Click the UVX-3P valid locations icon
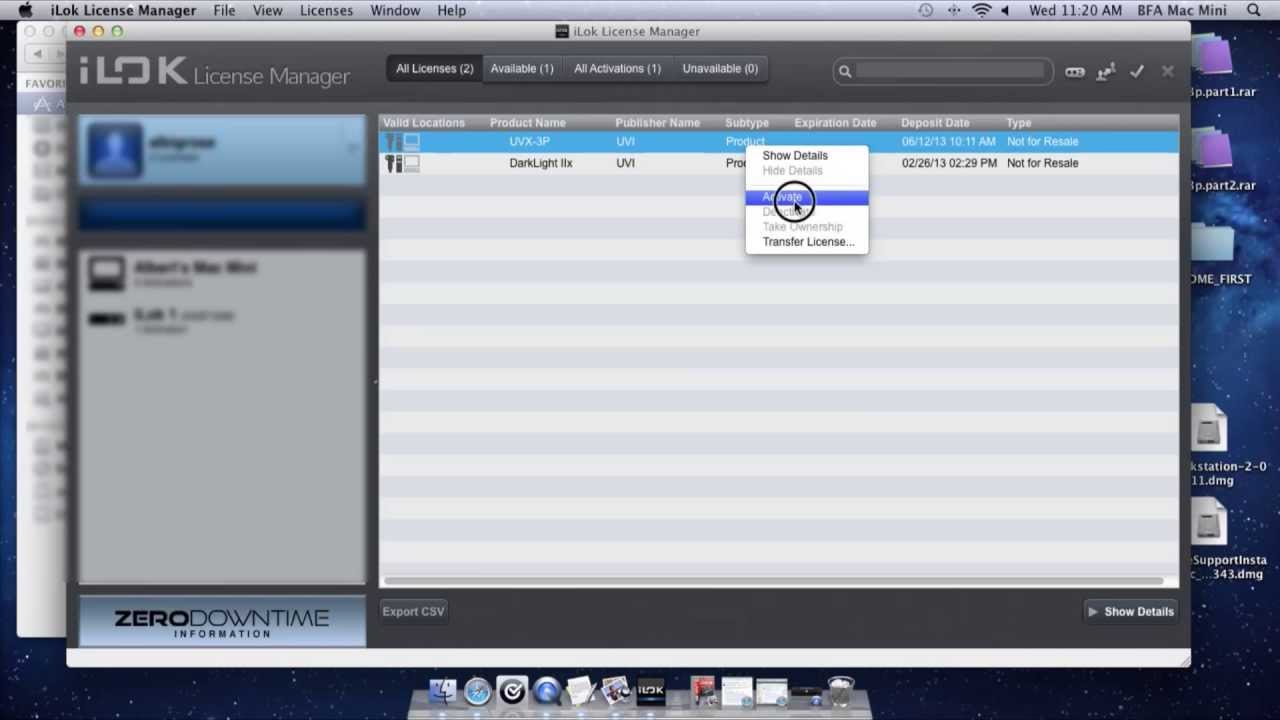This screenshot has height=720, width=1280. point(402,142)
